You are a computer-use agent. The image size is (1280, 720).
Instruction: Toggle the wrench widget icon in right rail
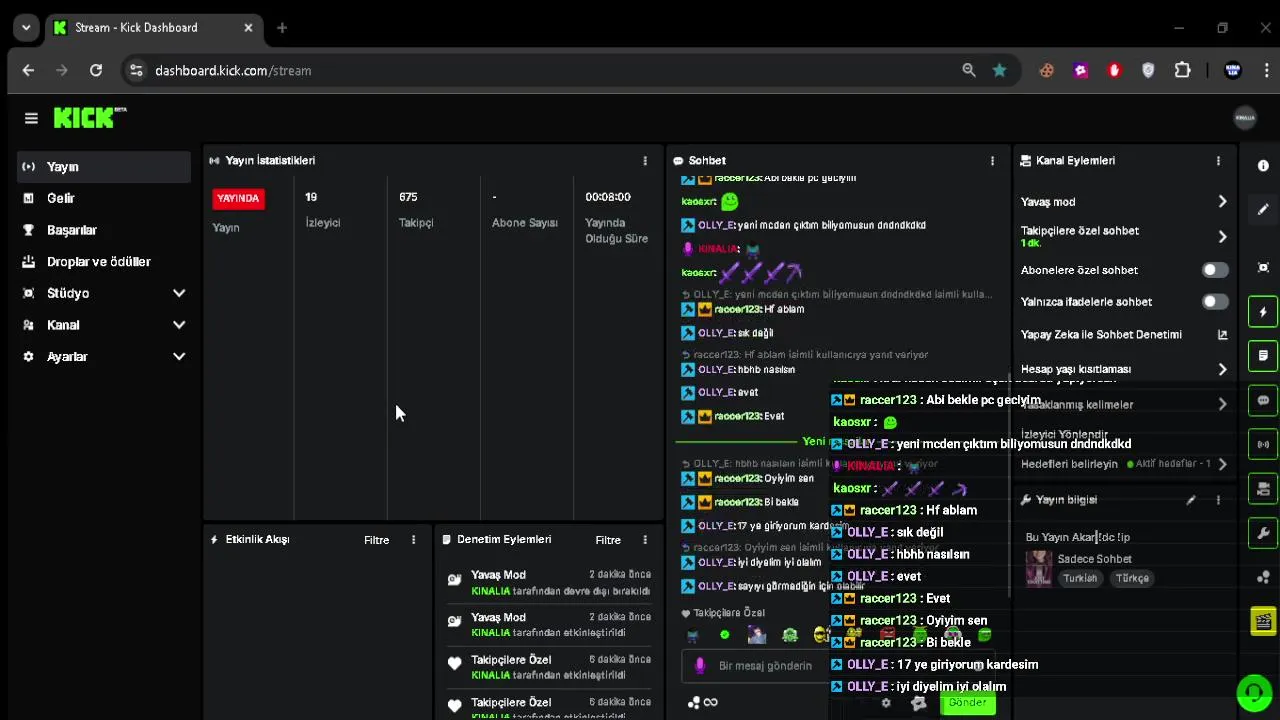click(1263, 533)
